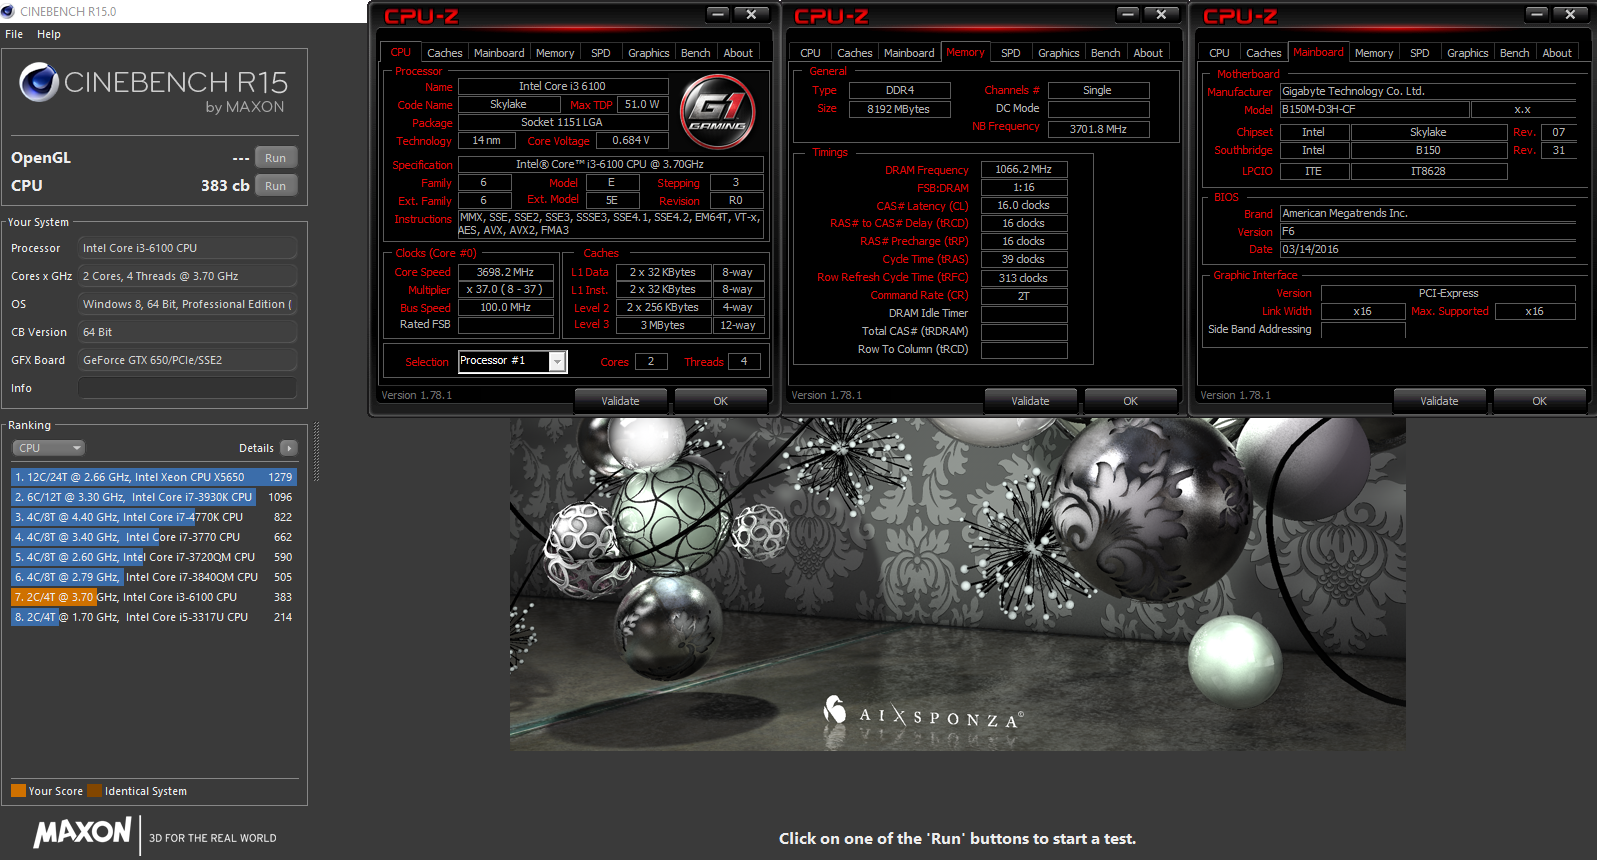The width and height of the screenshot is (1597, 860).
Task: Click OK in first CPU-Z window
Action: 720,401
